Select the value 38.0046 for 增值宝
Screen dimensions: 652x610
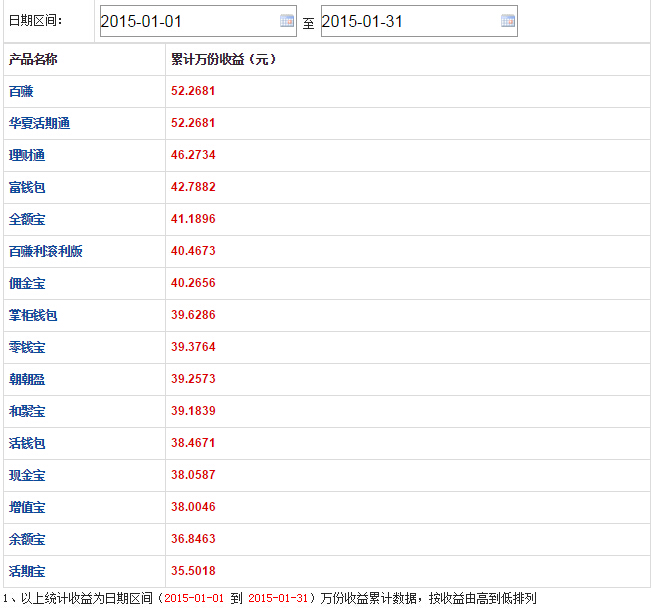click(x=193, y=507)
